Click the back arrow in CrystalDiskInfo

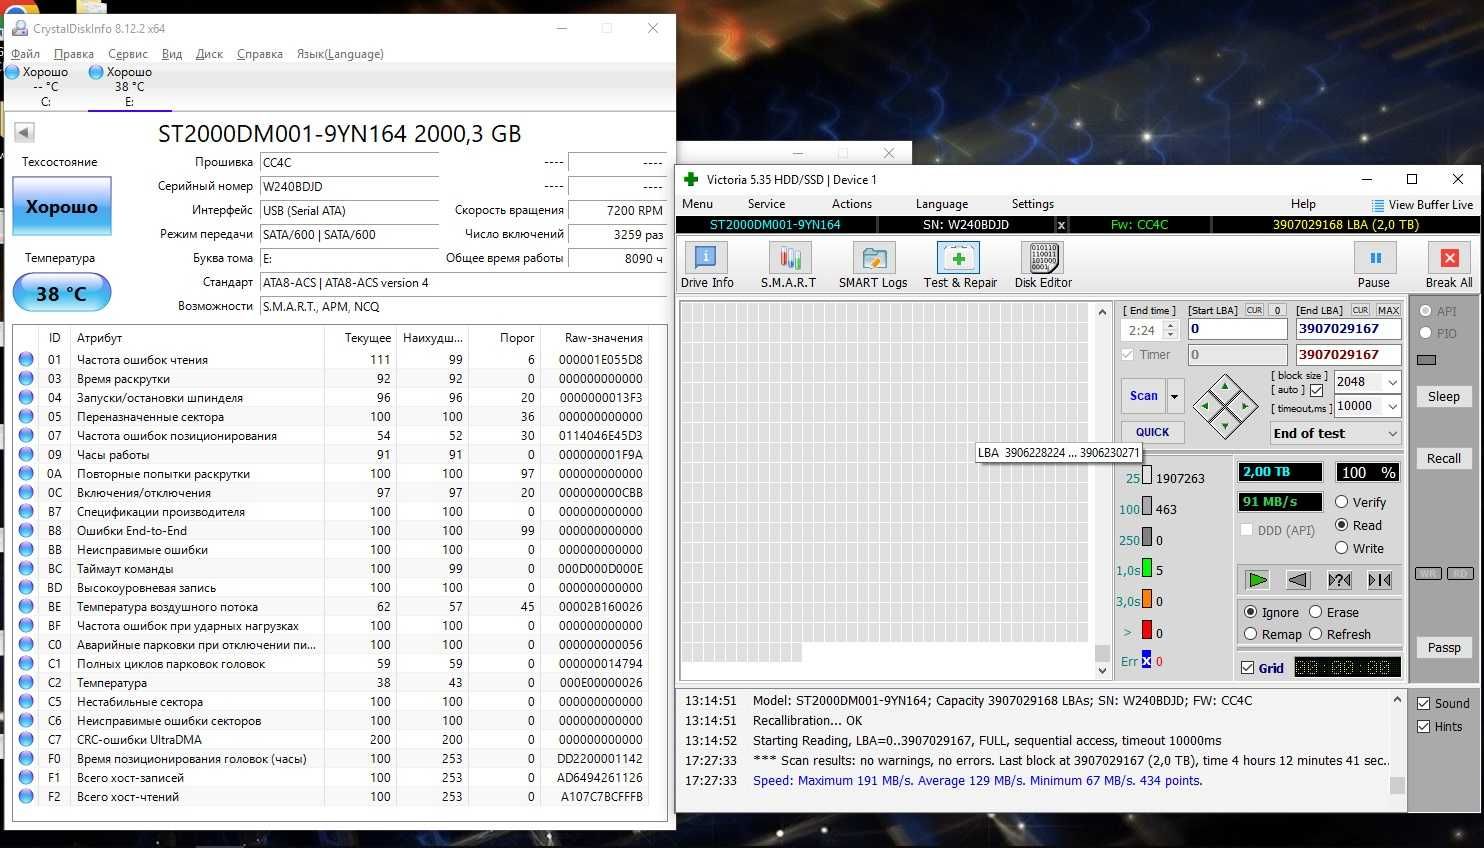tap(25, 132)
